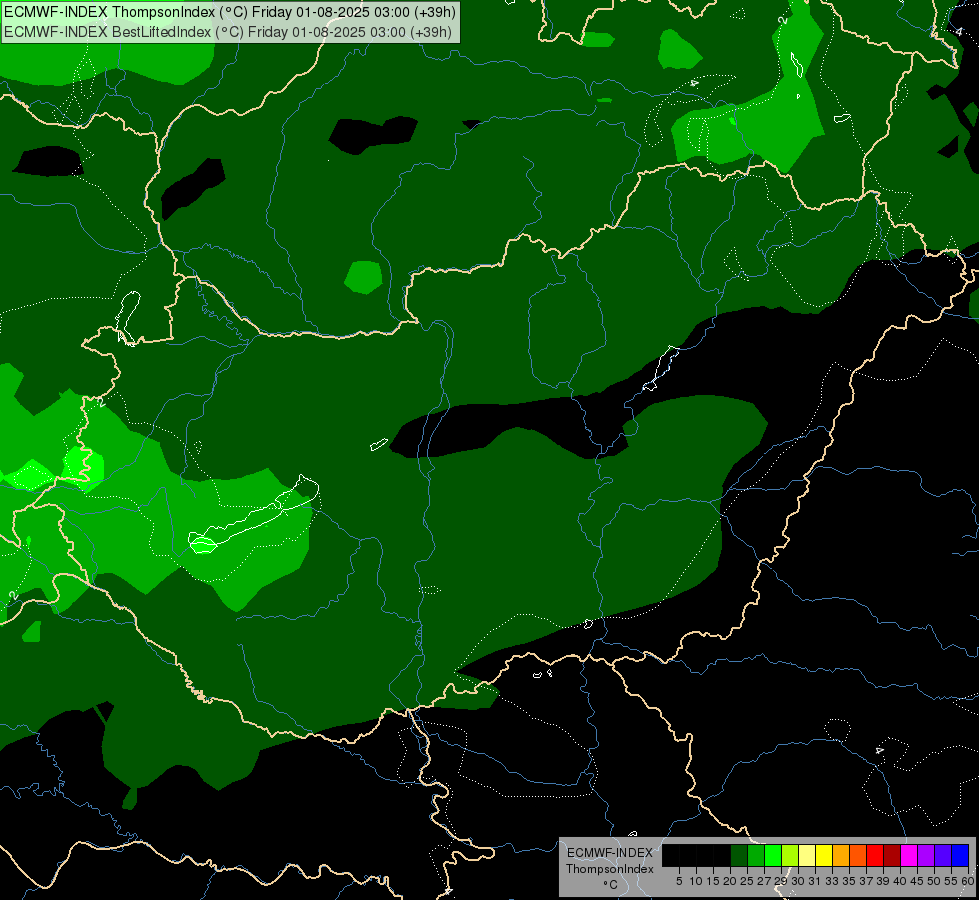Click the orange 33-35 legend swatch
The height and width of the screenshot is (900, 979).
click(841, 856)
